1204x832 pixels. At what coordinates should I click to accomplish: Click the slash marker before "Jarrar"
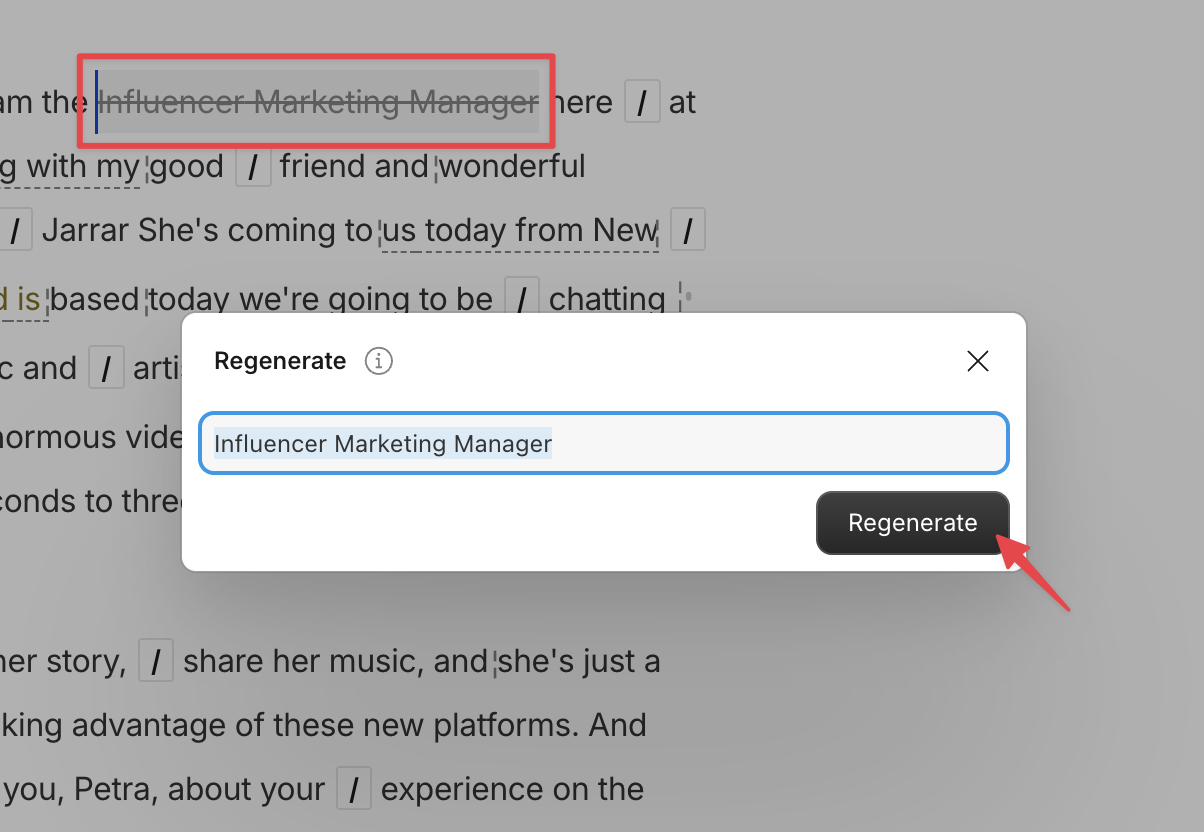(15, 230)
